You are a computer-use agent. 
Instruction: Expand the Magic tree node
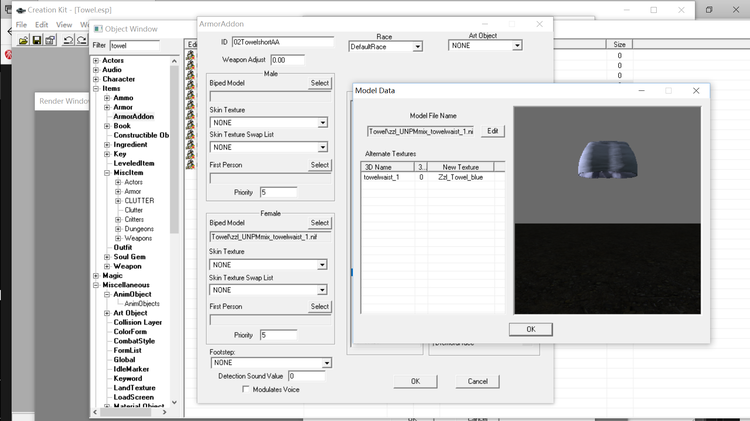(96, 276)
